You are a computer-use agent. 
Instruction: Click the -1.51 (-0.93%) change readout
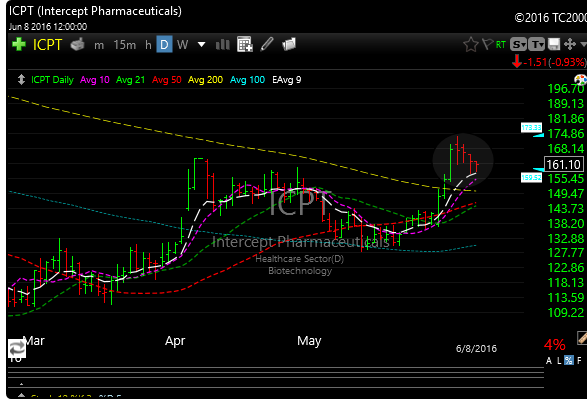(554, 62)
